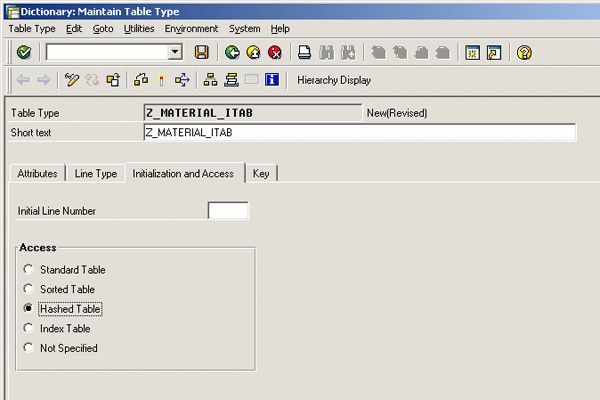Click the Print icon in toolbar
Image resolution: width=600 pixels, height=400 pixels.
[305, 52]
